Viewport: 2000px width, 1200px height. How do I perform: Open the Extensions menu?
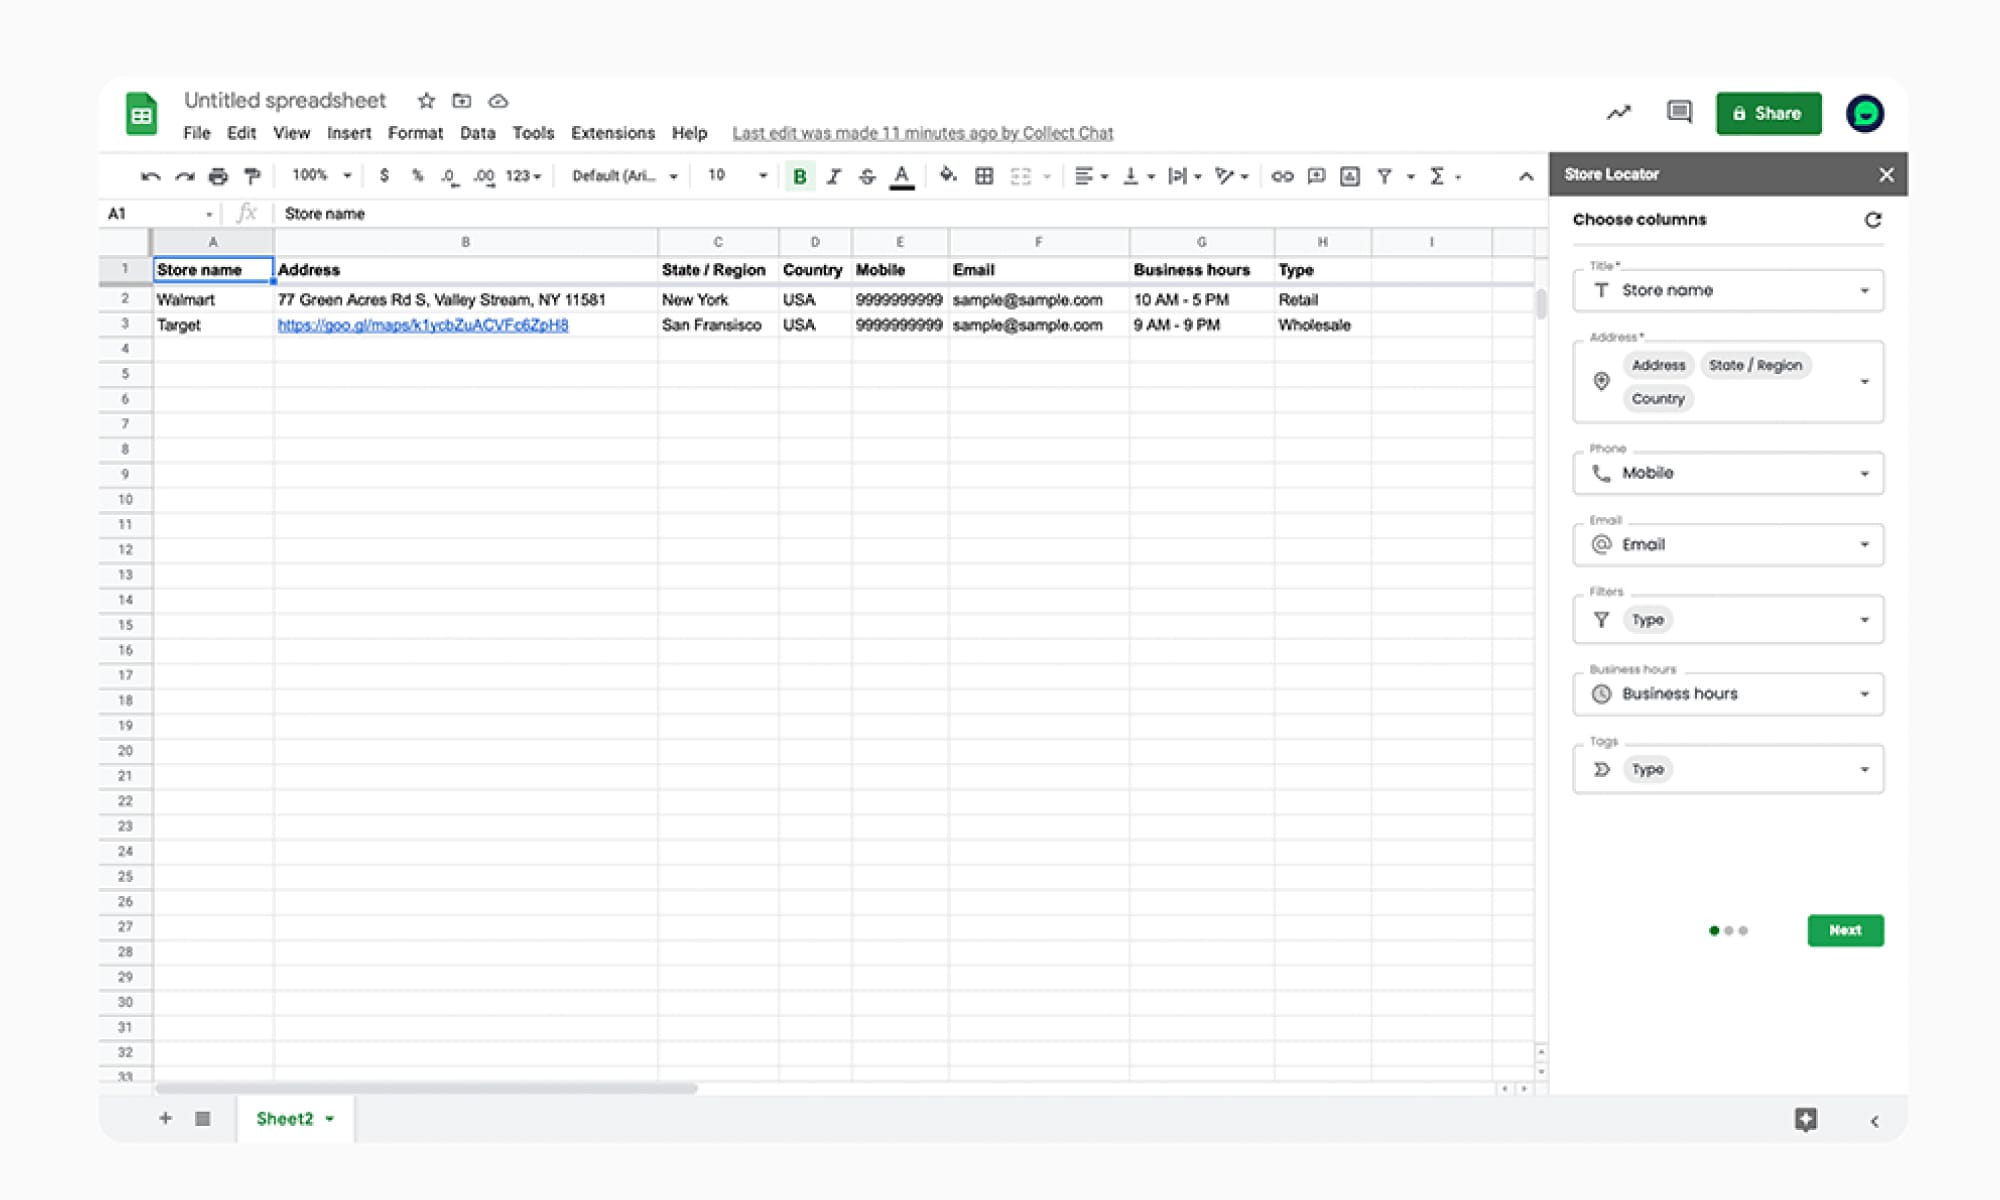pos(612,133)
